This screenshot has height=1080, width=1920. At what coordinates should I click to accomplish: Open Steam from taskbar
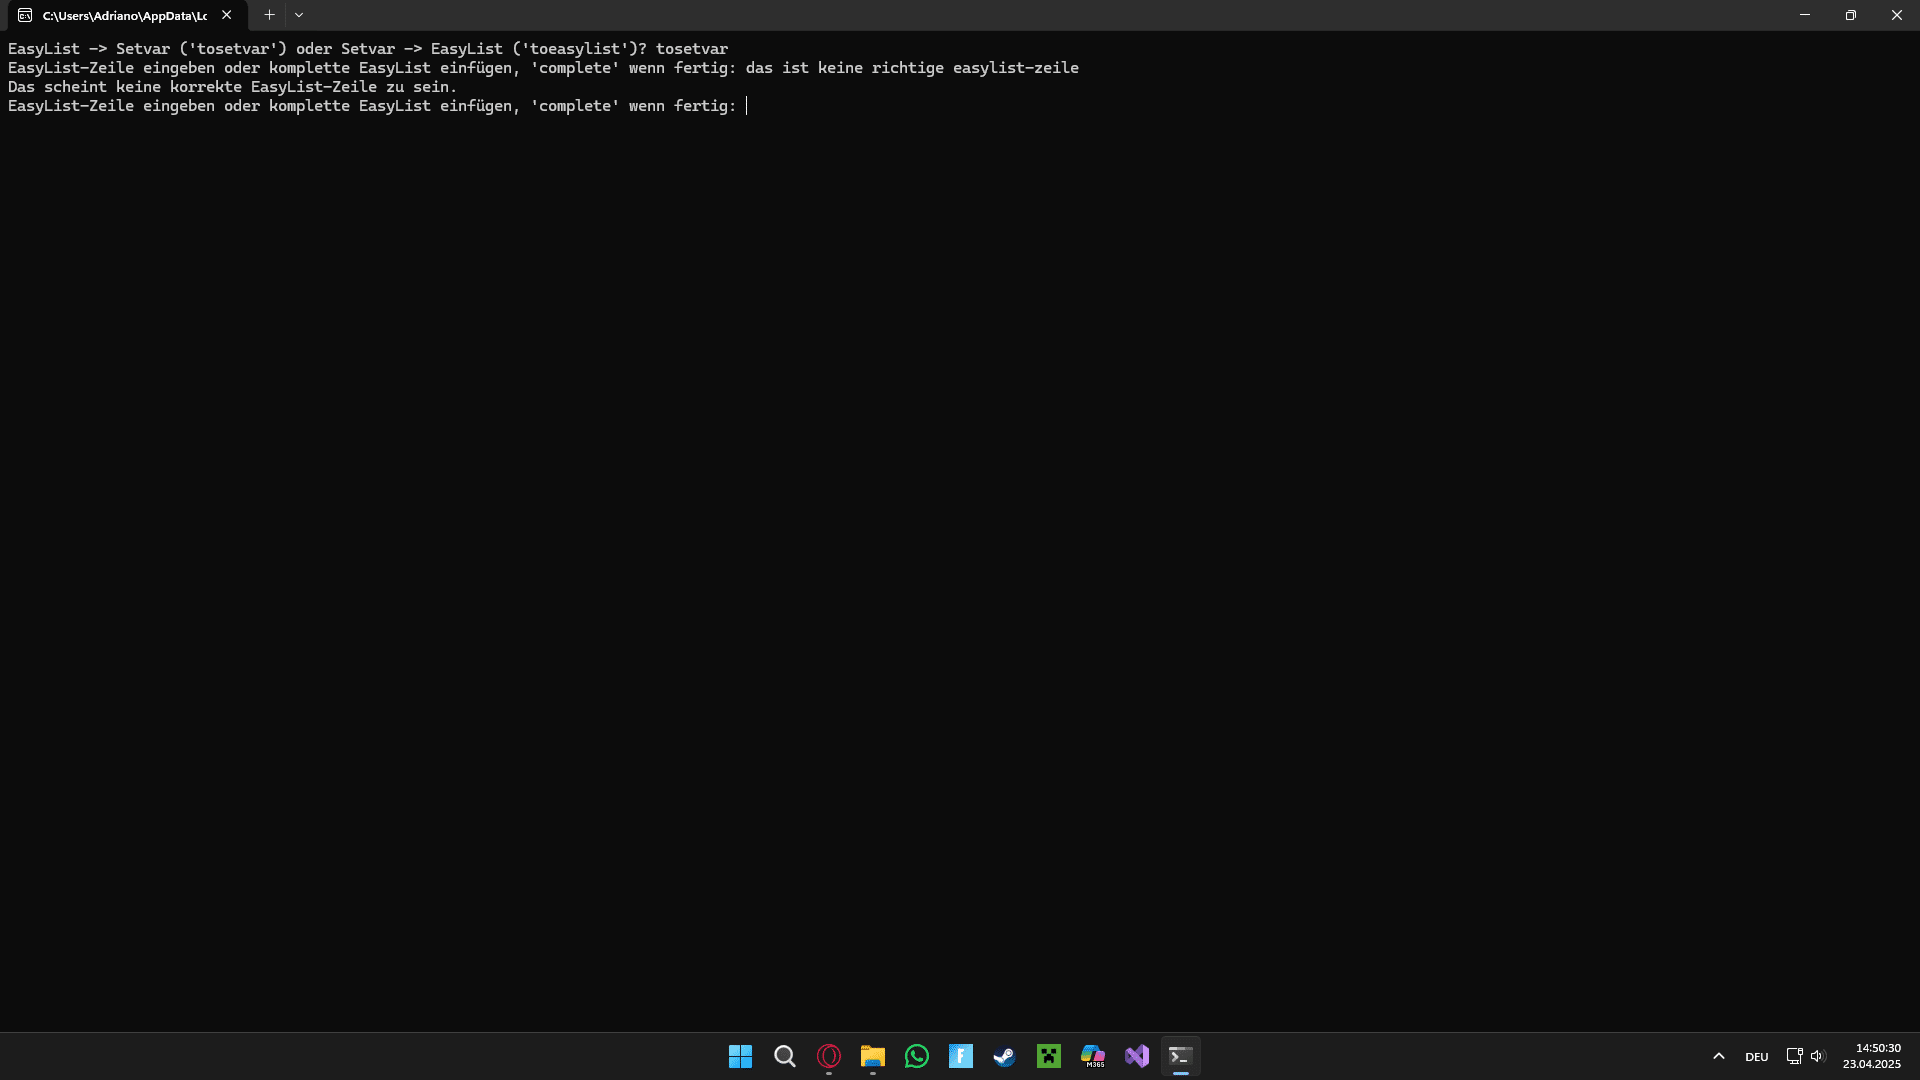click(x=1005, y=1056)
